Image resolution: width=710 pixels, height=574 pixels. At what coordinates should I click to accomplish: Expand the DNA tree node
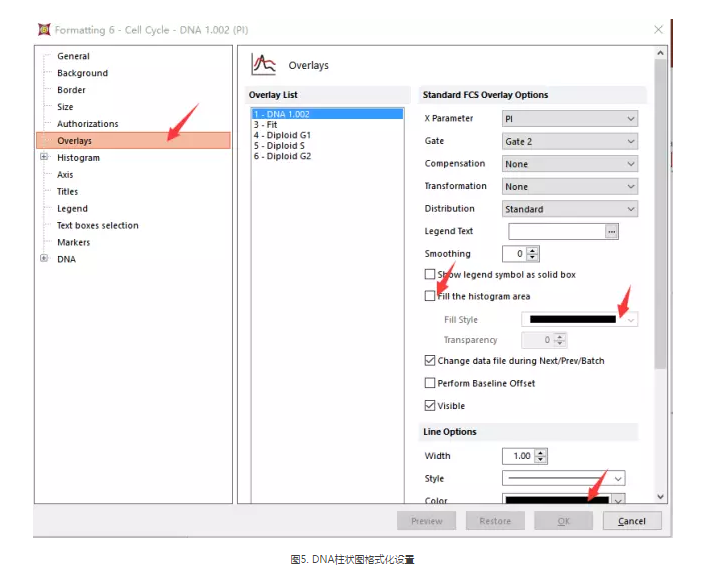pos(44,259)
